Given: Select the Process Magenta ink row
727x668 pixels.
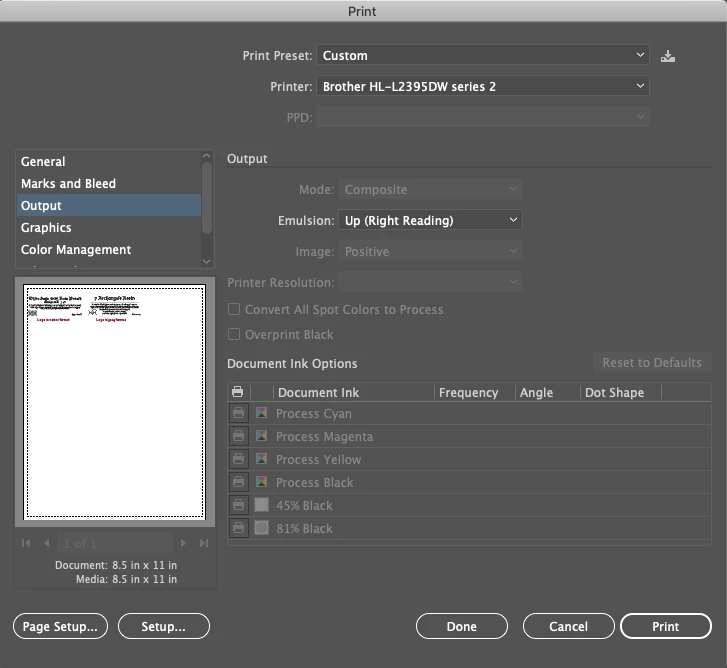Looking at the screenshot, I should (469, 436).
